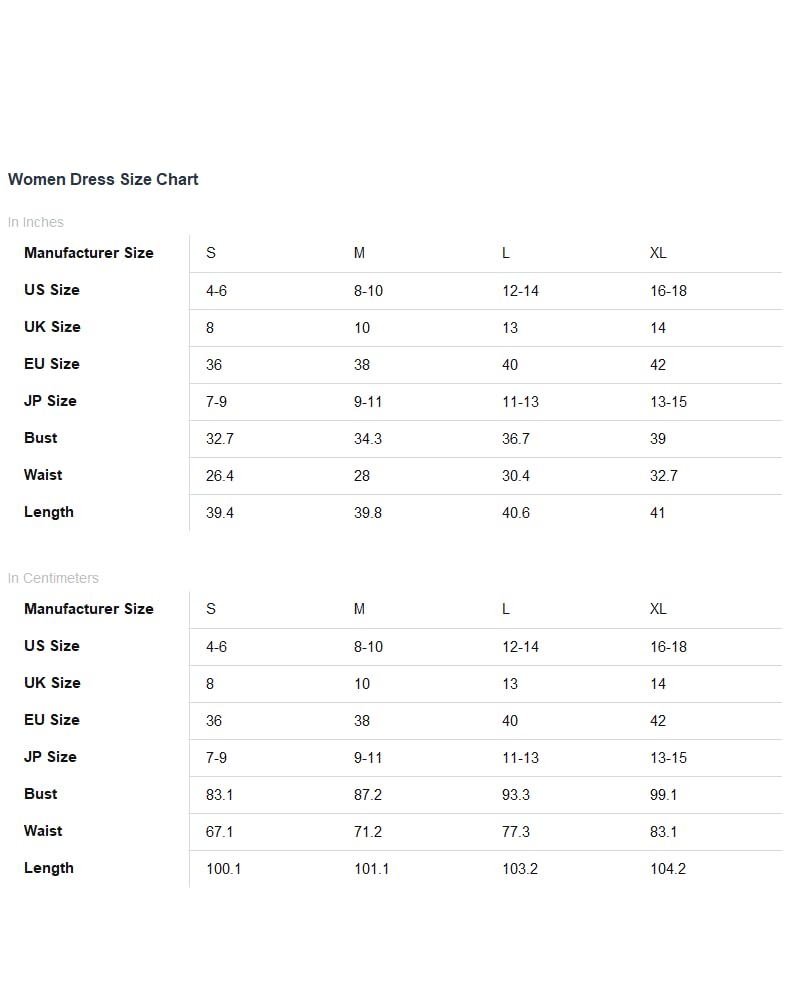
Task: Click JP Size 7-9 in the inches table
Action: (216, 402)
